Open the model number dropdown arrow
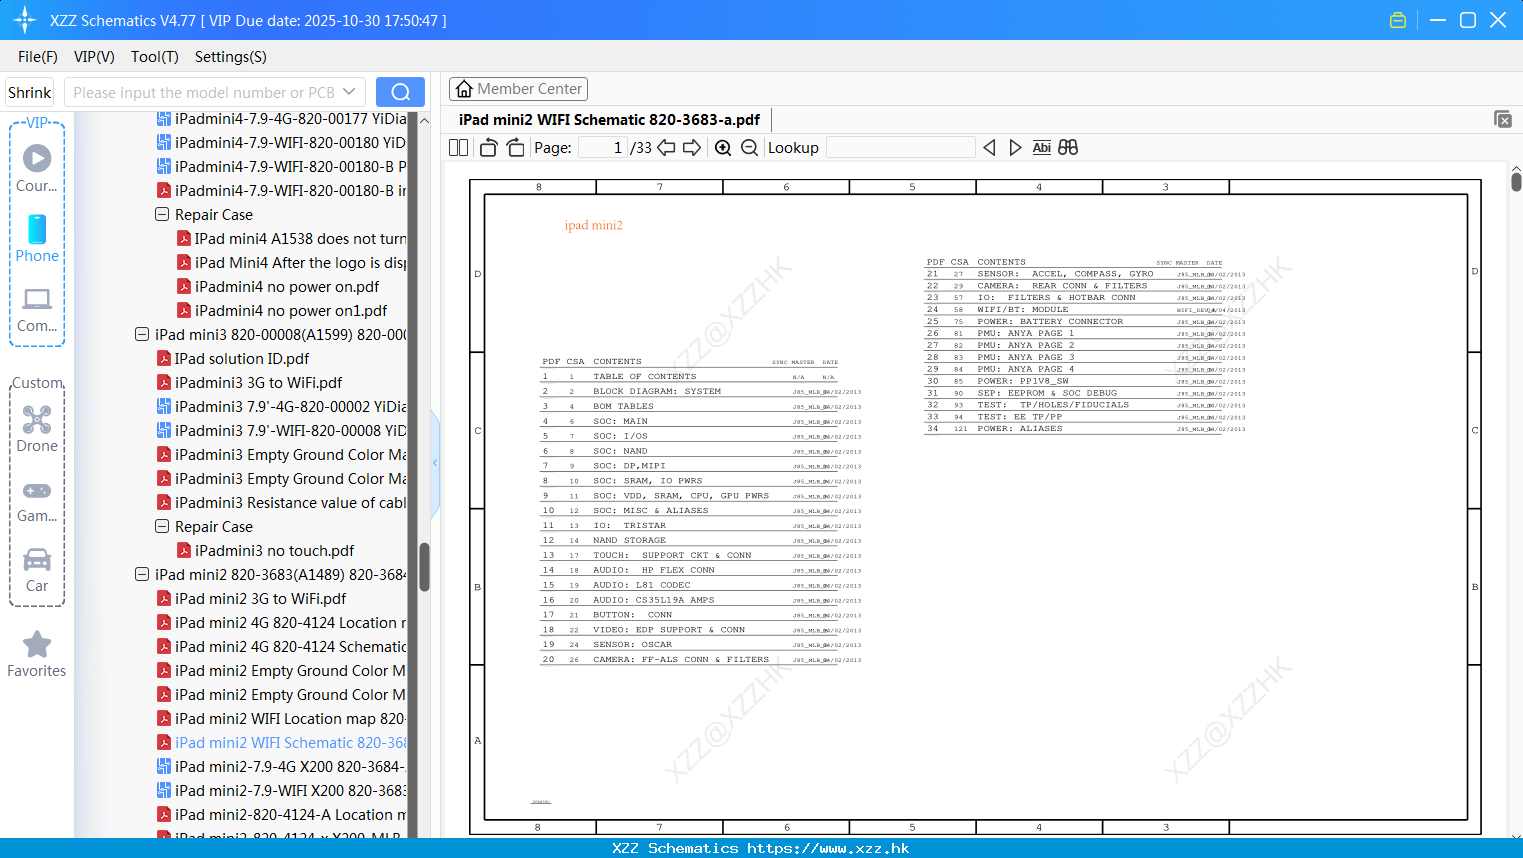 [x=349, y=92]
